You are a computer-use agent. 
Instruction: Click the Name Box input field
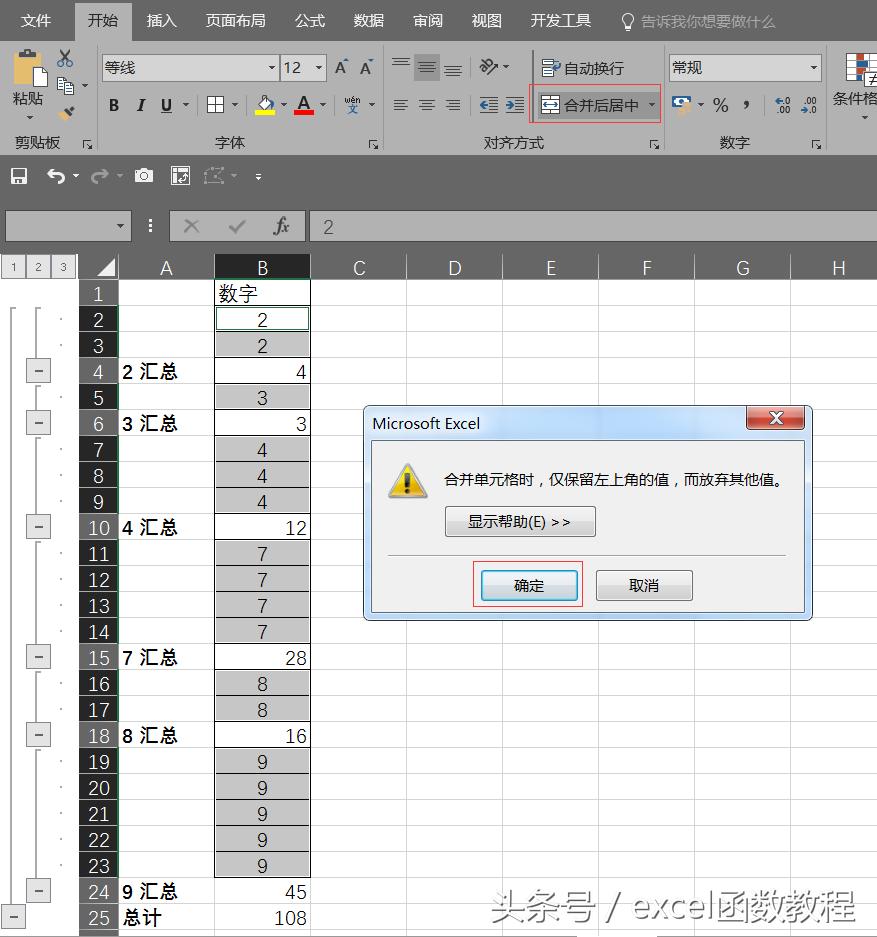60,227
